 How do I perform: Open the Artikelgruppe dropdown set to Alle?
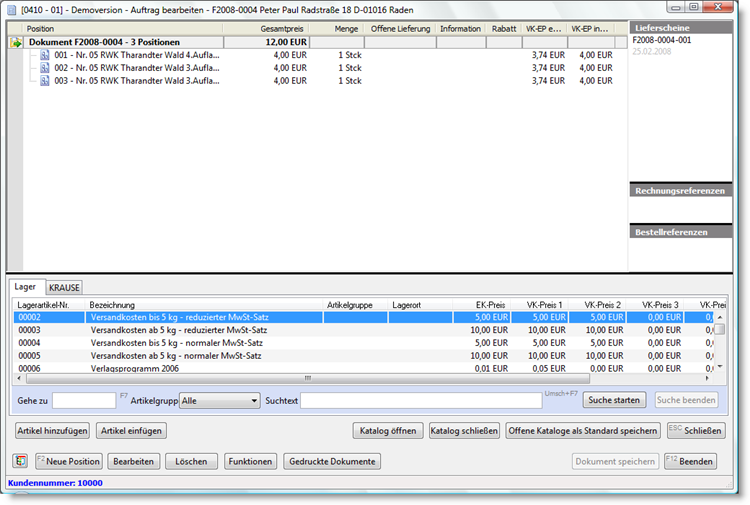pyautogui.click(x=219, y=400)
